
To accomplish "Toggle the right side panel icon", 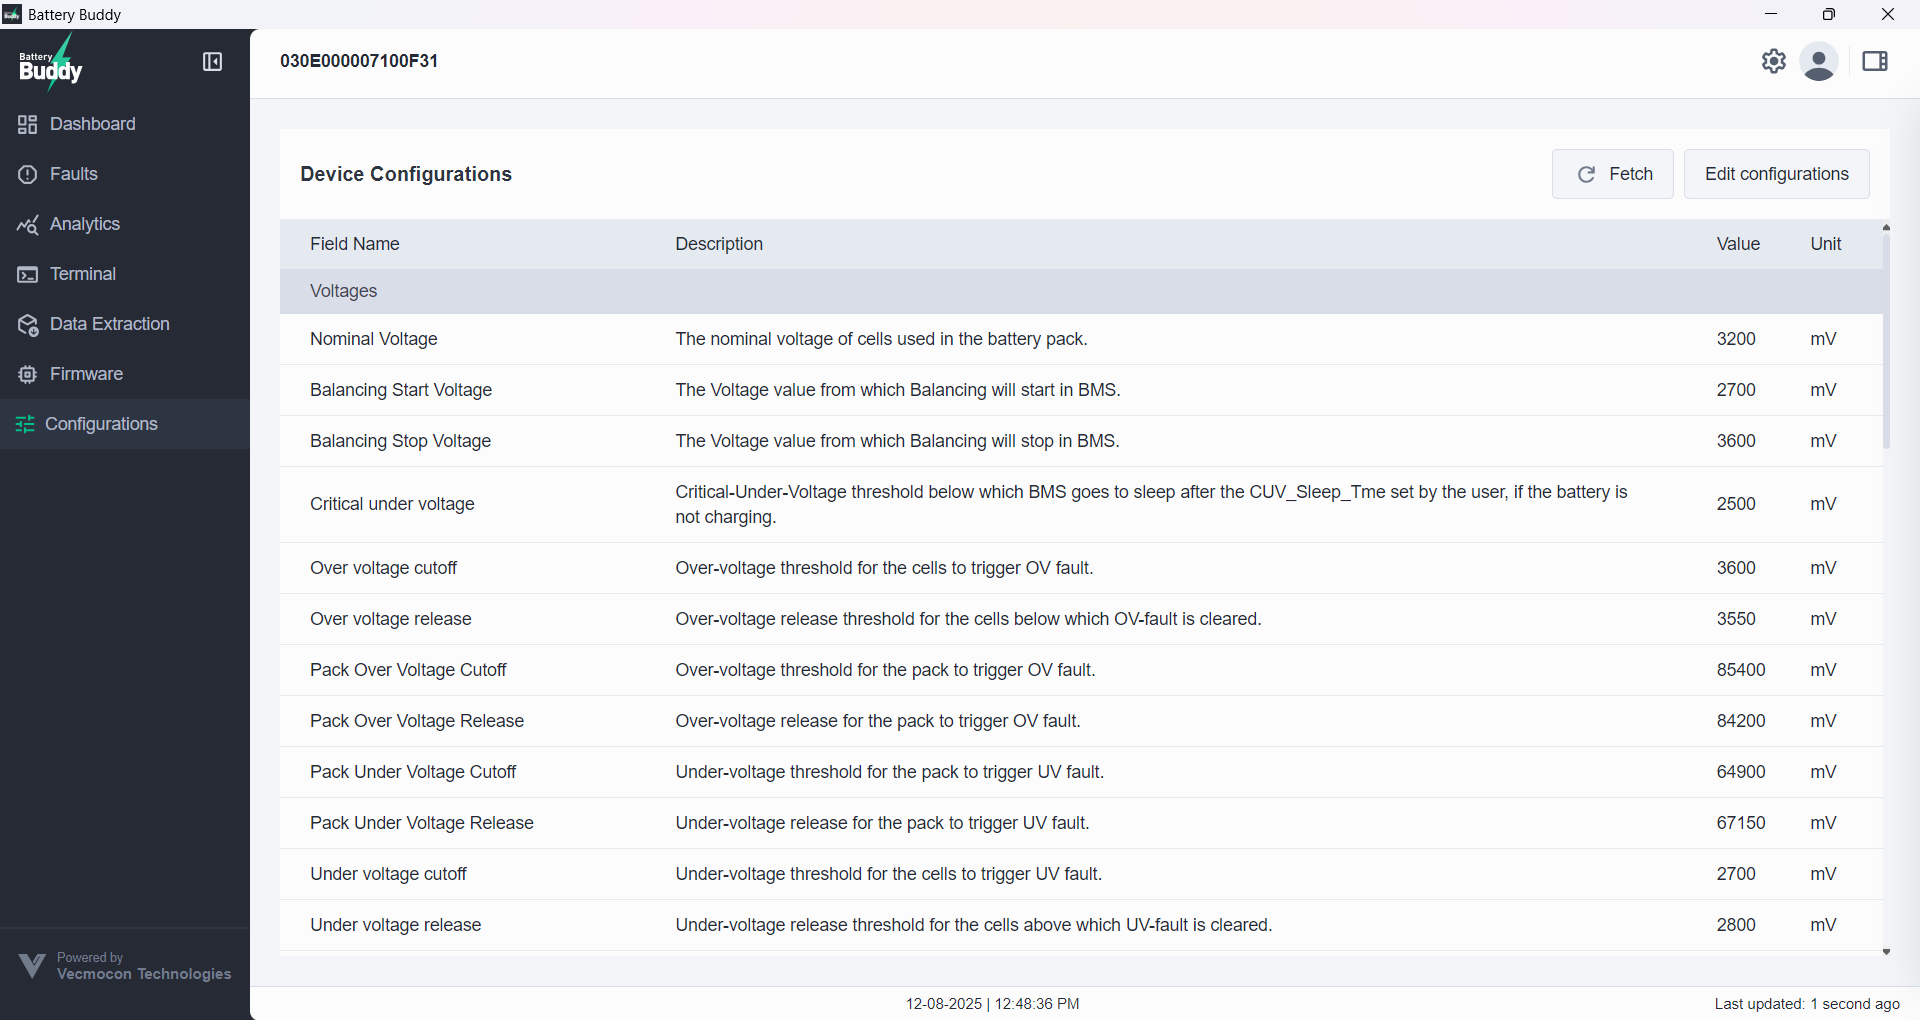I will [x=1874, y=62].
